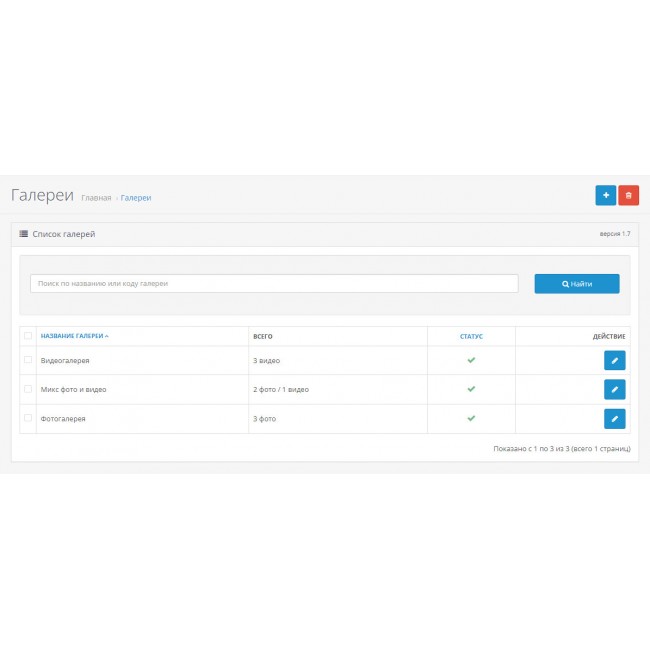Sort table by Название галереи column
The width and height of the screenshot is (650, 650).
(74, 336)
